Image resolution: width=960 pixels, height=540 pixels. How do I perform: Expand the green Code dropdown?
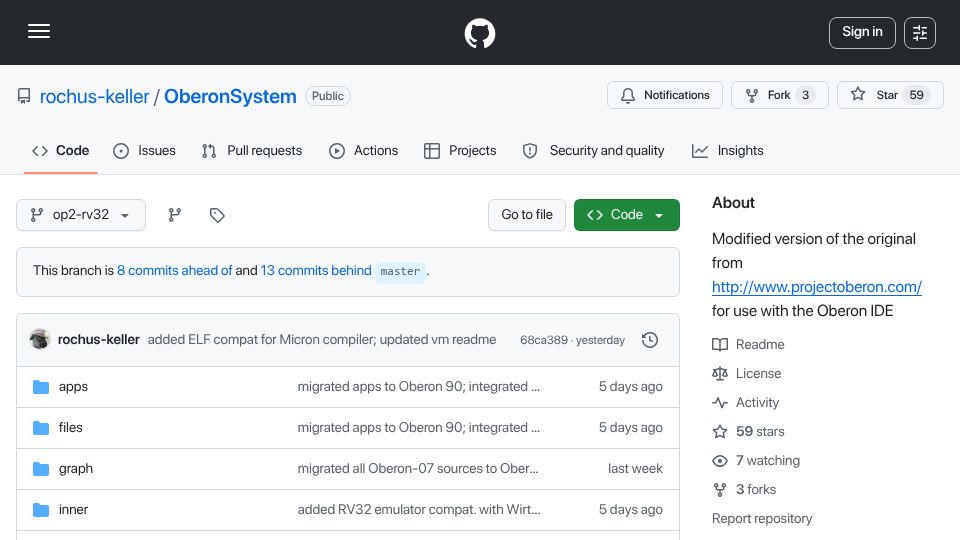tap(626, 215)
